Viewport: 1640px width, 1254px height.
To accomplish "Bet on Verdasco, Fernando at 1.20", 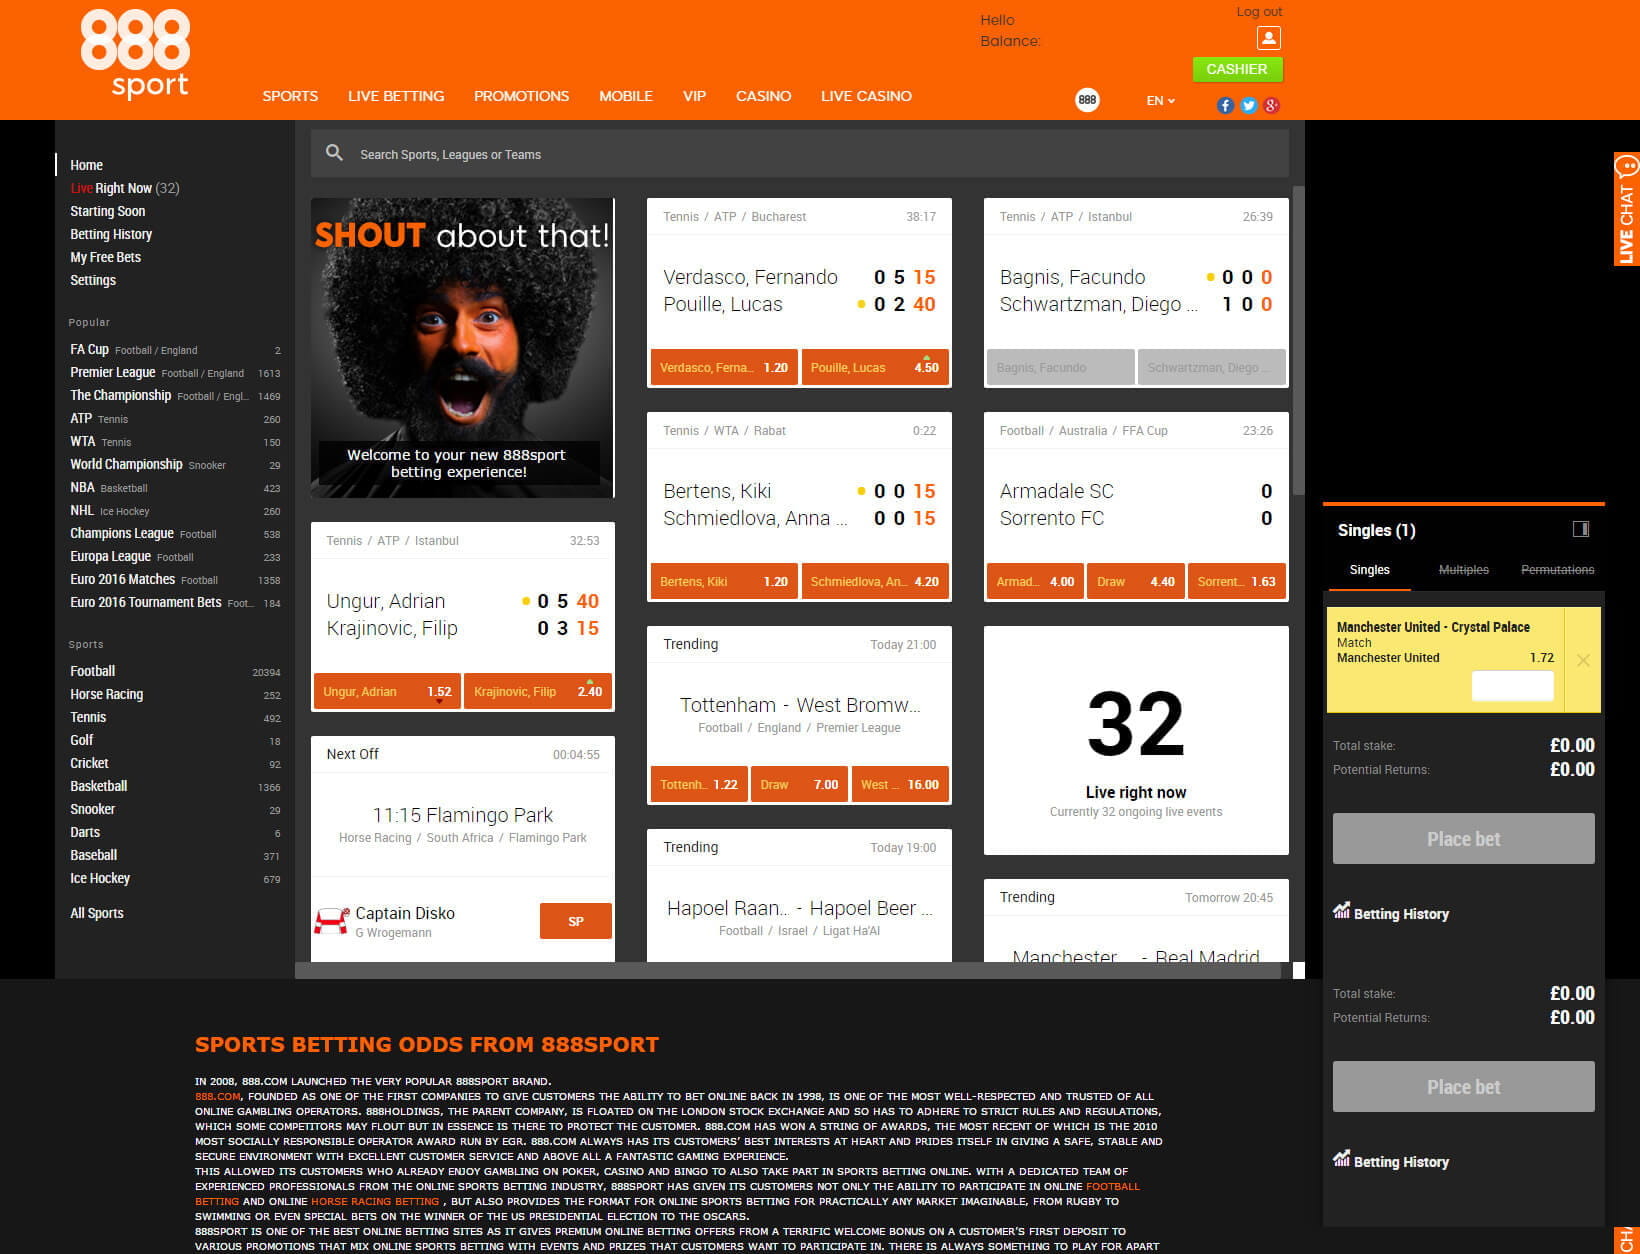I will 723,367.
